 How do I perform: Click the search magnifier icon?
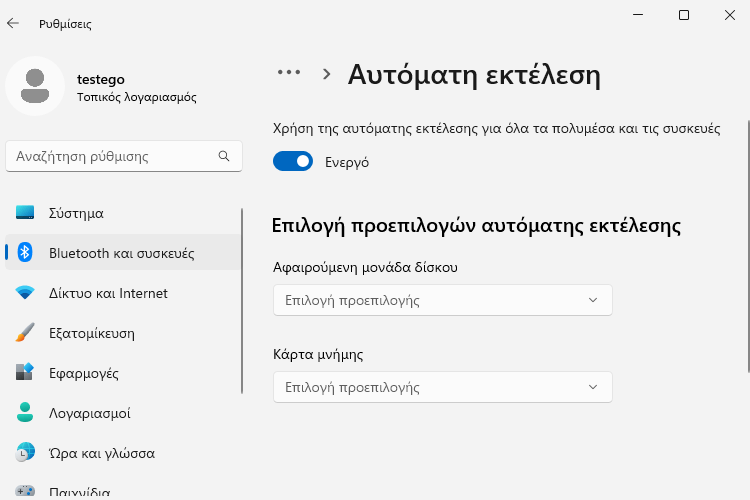(x=224, y=156)
